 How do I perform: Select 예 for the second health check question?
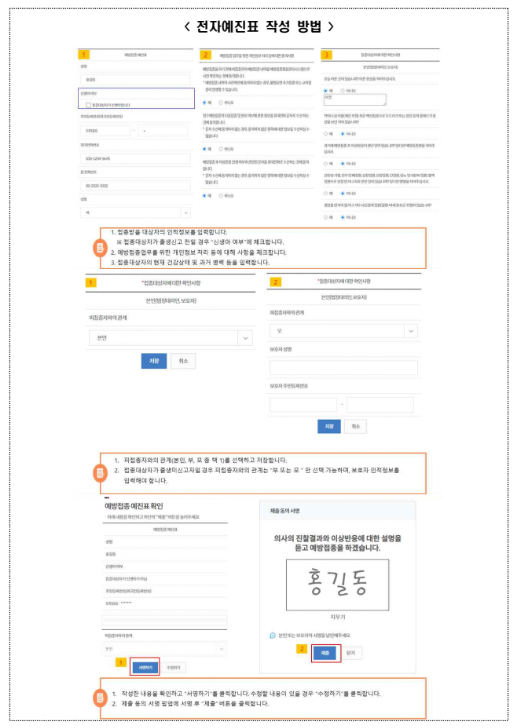click(326, 134)
